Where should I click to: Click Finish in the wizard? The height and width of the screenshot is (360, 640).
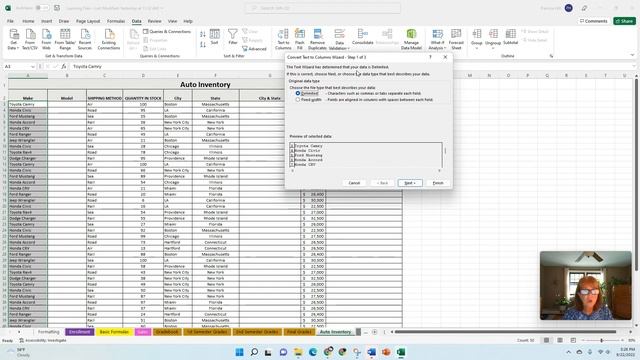(x=438, y=183)
